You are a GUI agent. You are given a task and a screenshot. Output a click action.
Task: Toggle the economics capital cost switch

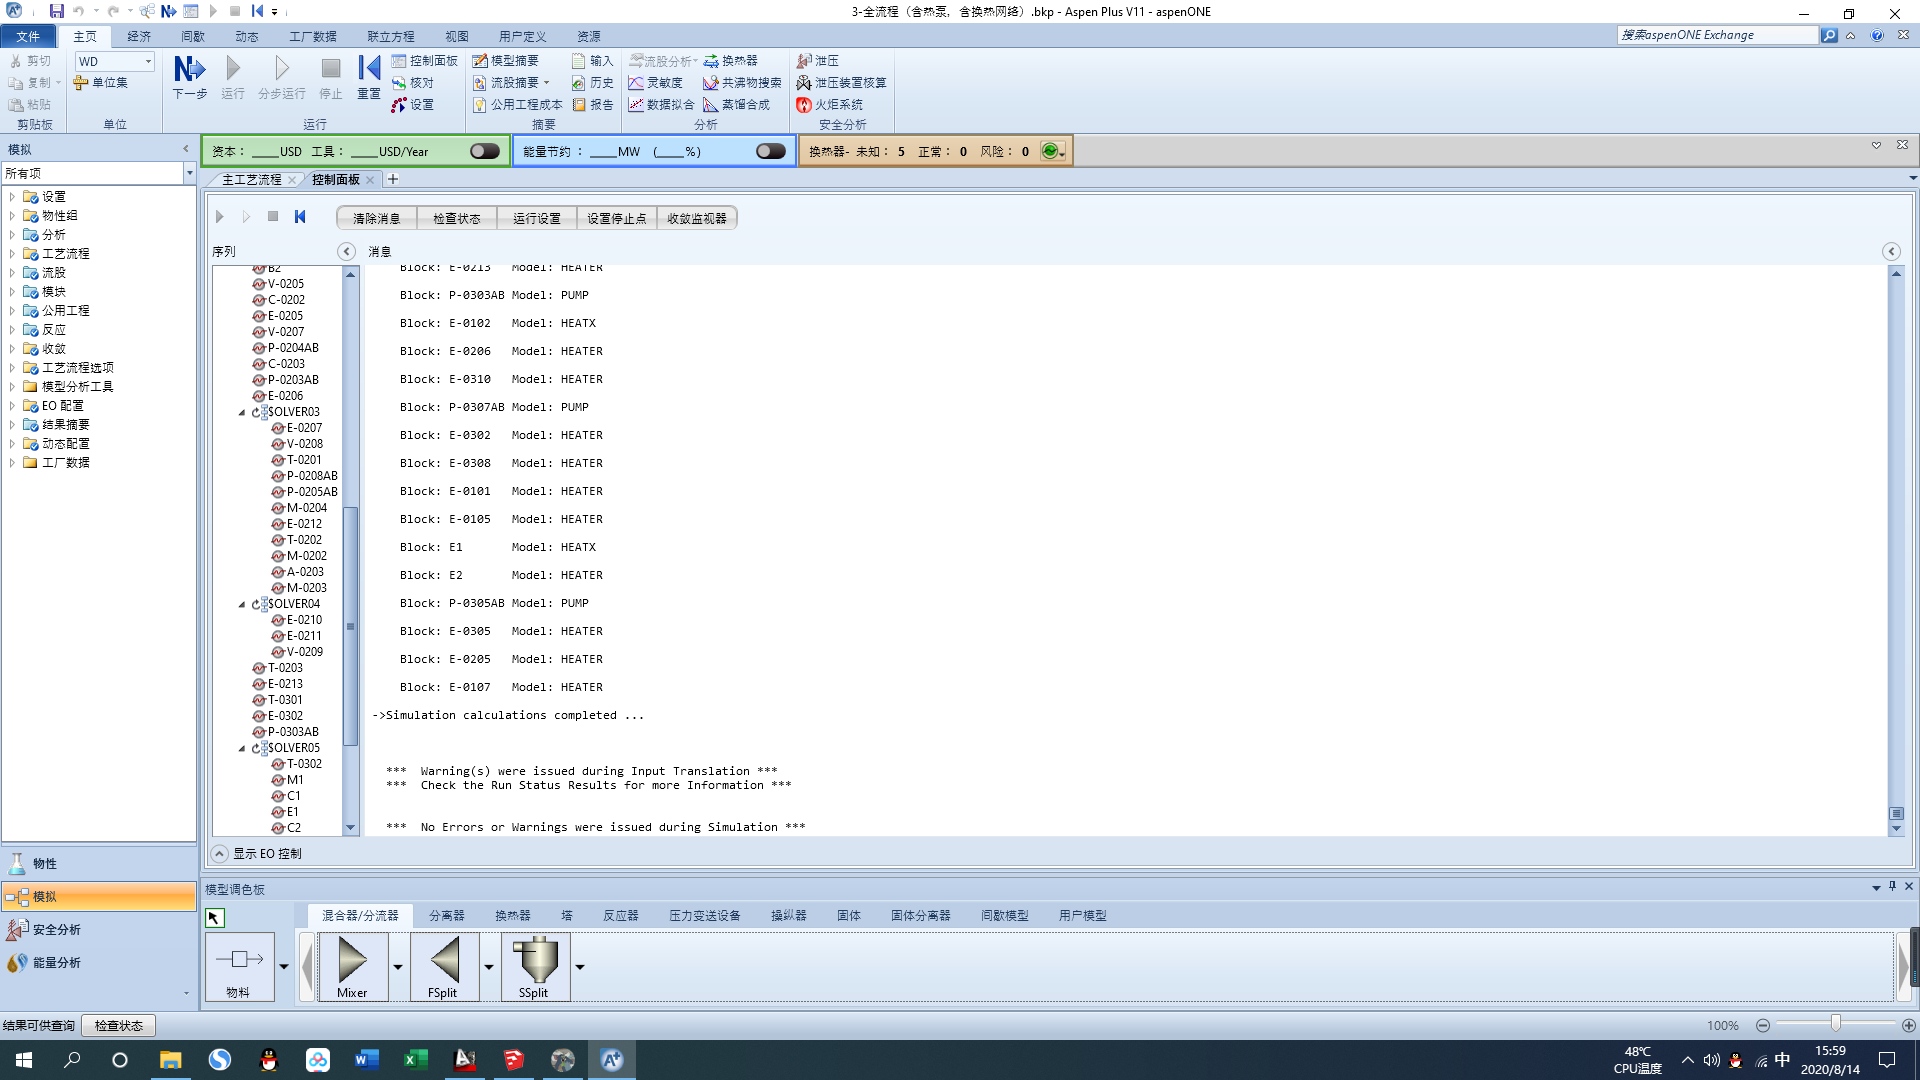[x=485, y=151]
